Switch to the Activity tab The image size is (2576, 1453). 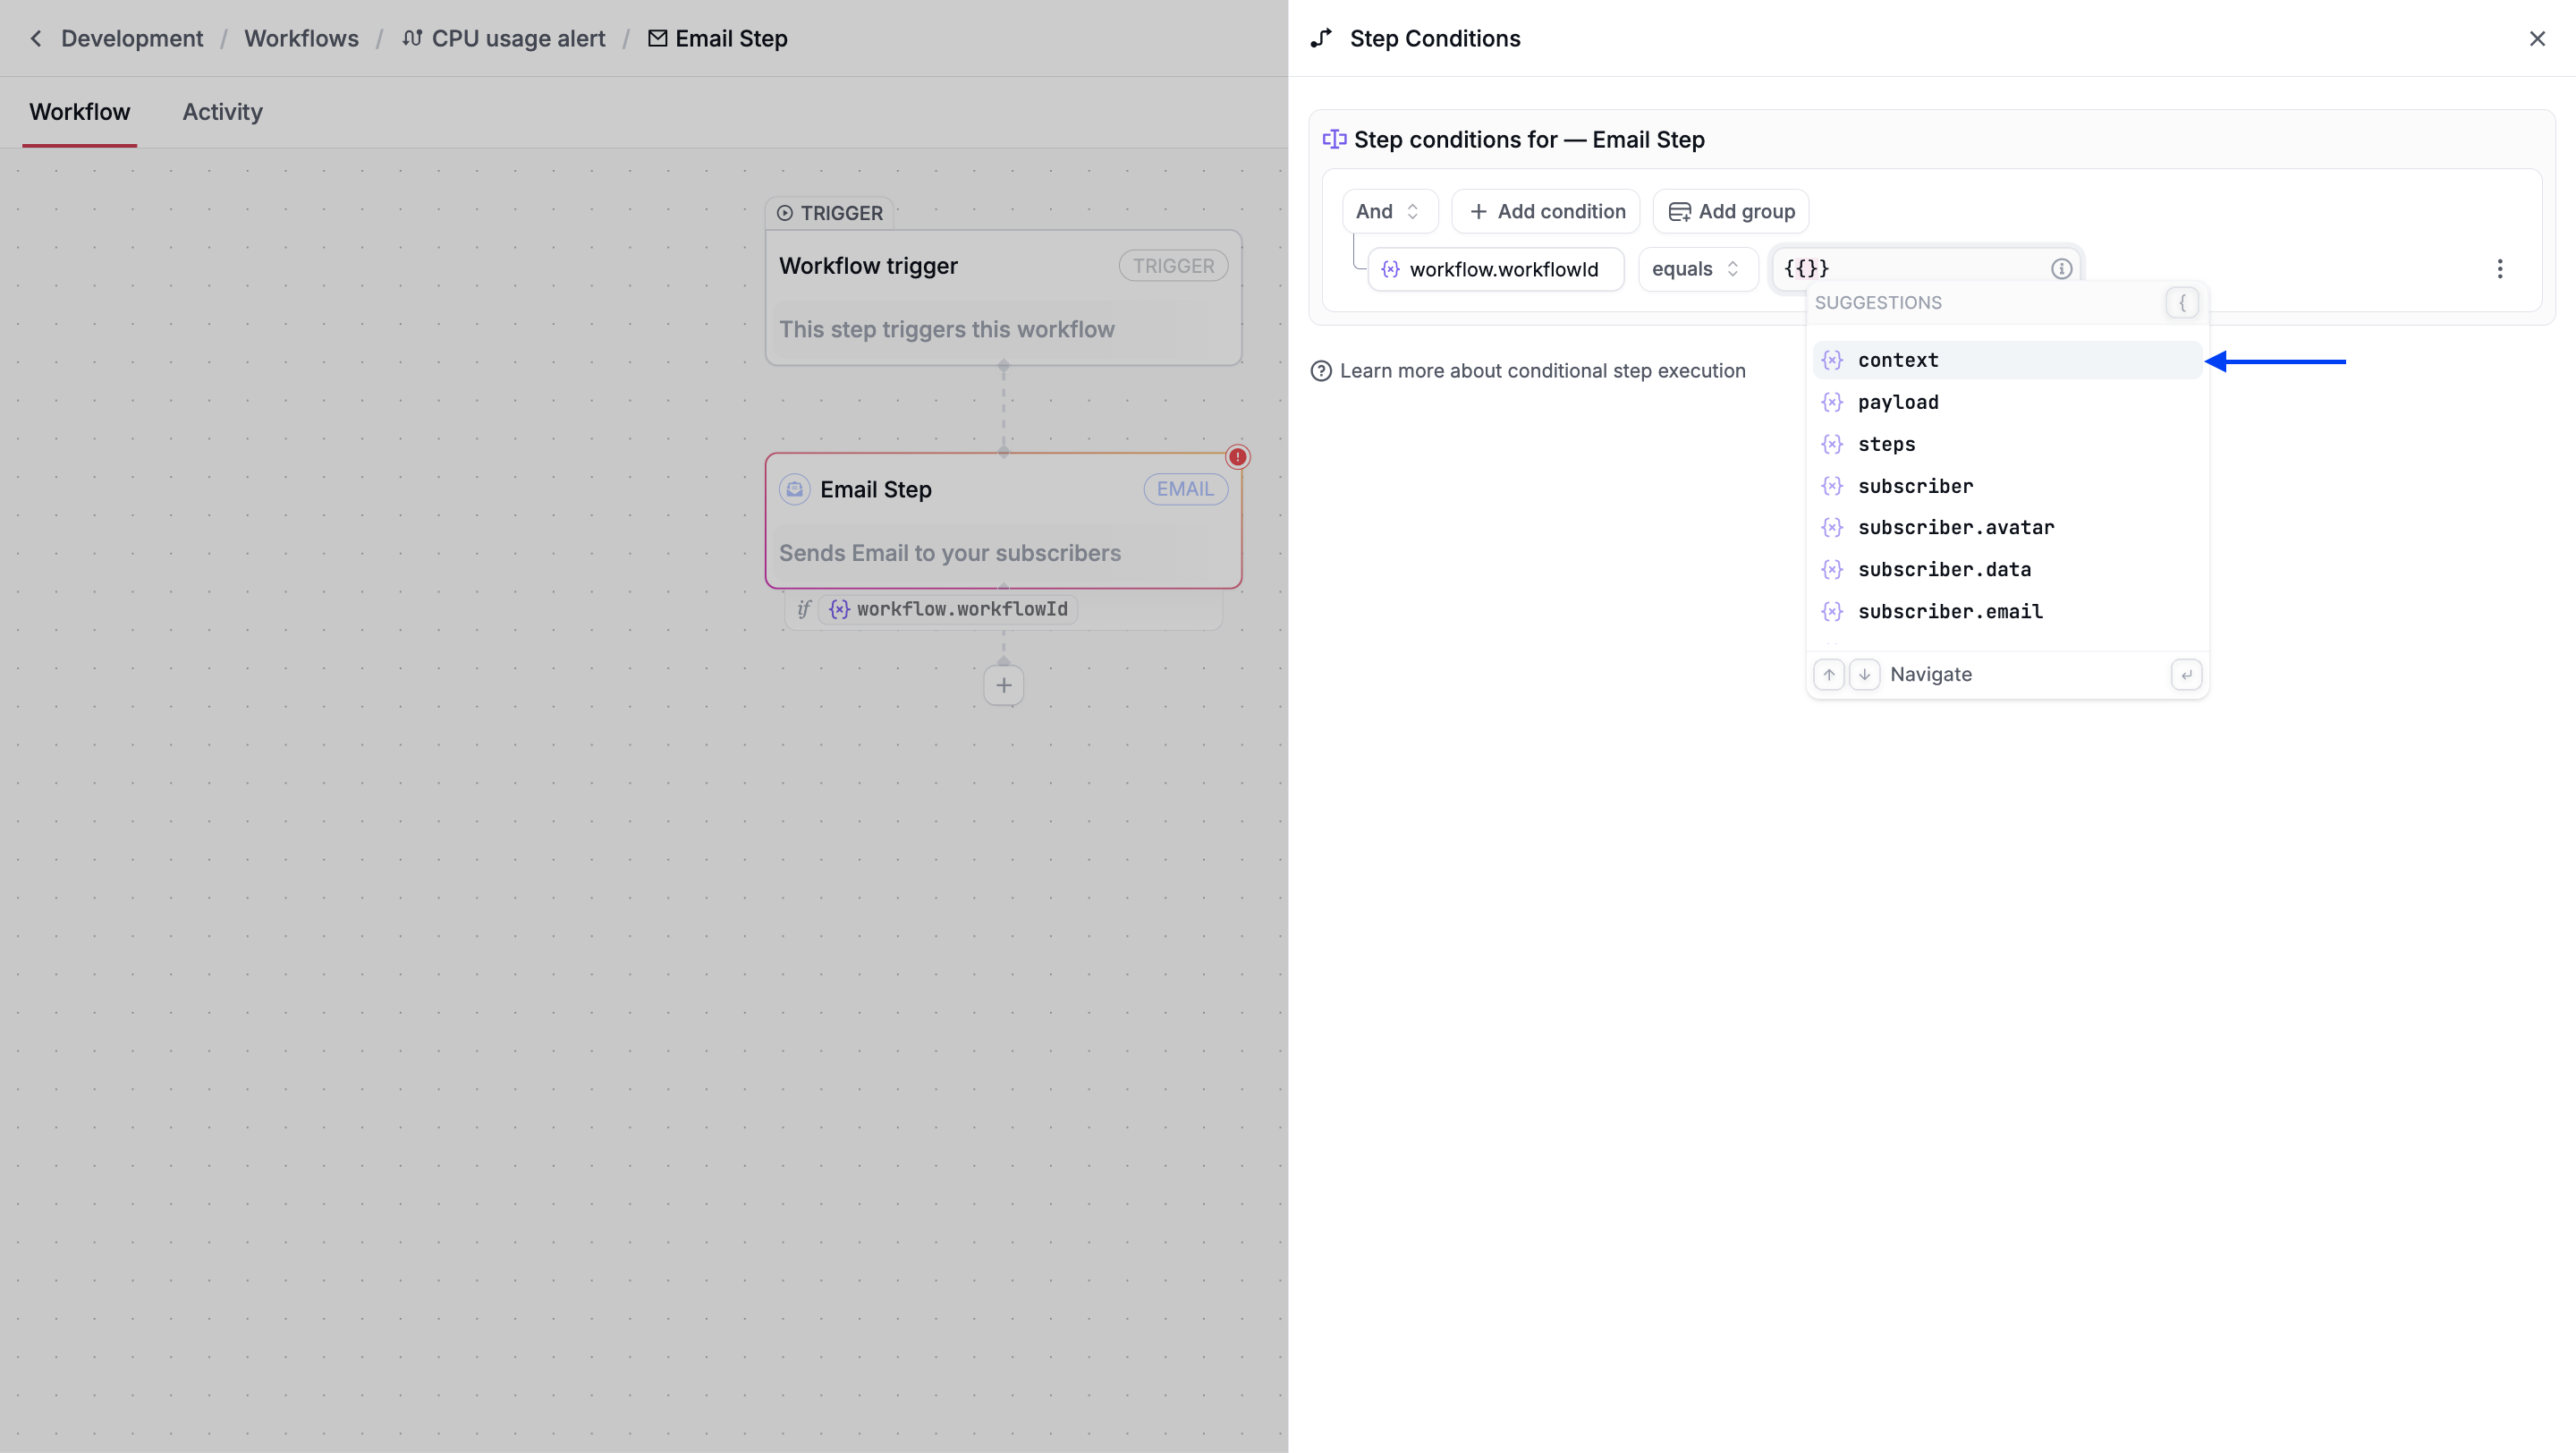click(x=221, y=112)
